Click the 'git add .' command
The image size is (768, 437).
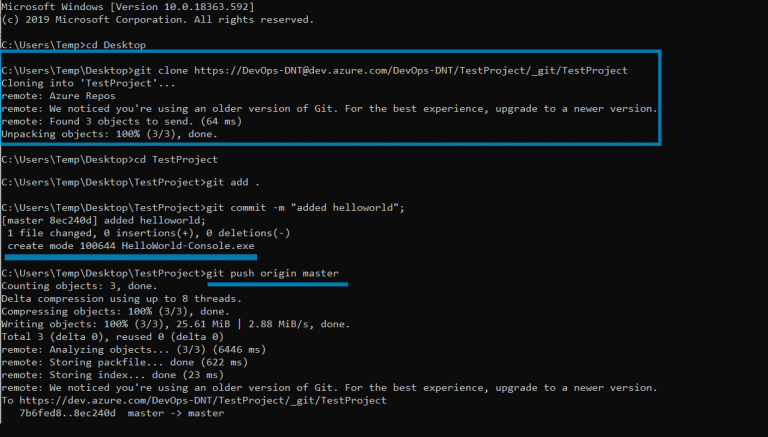point(233,183)
